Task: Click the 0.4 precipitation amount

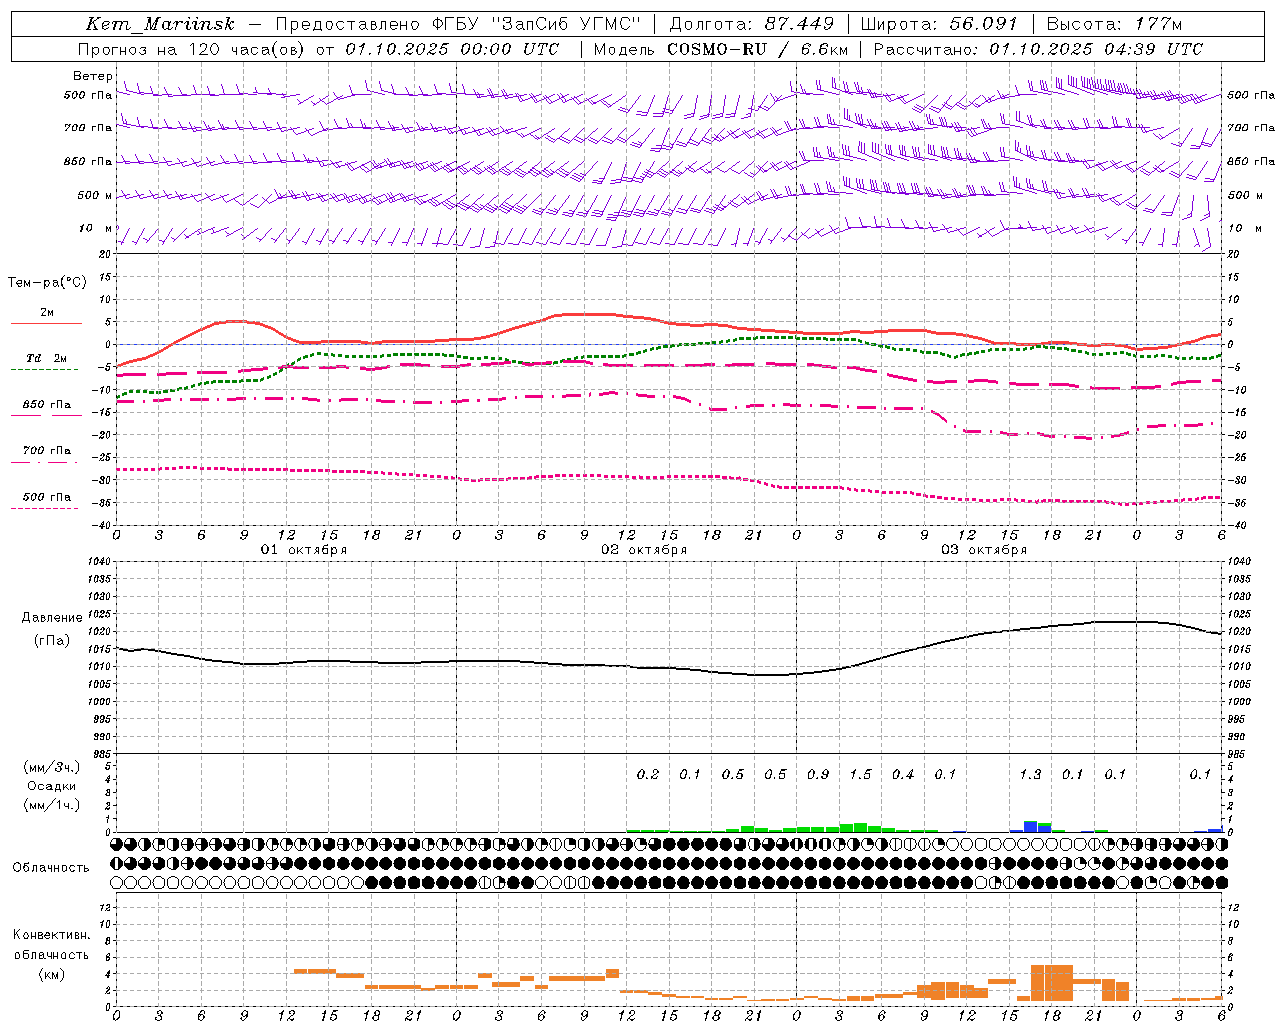Action: pyautogui.click(x=903, y=775)
